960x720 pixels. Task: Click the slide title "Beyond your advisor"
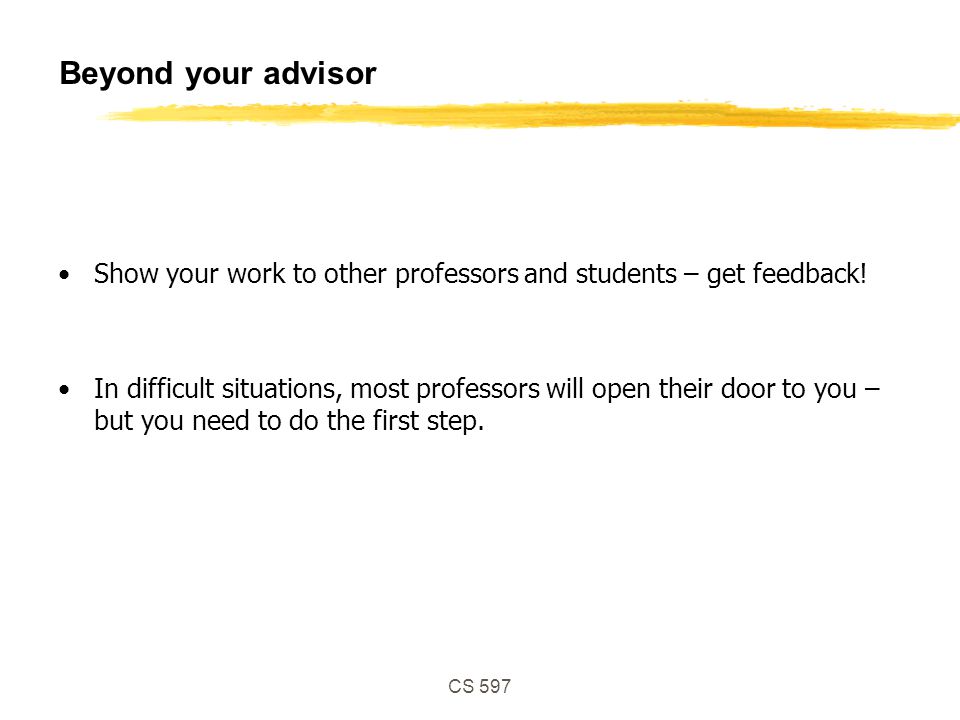click(218, 74)
